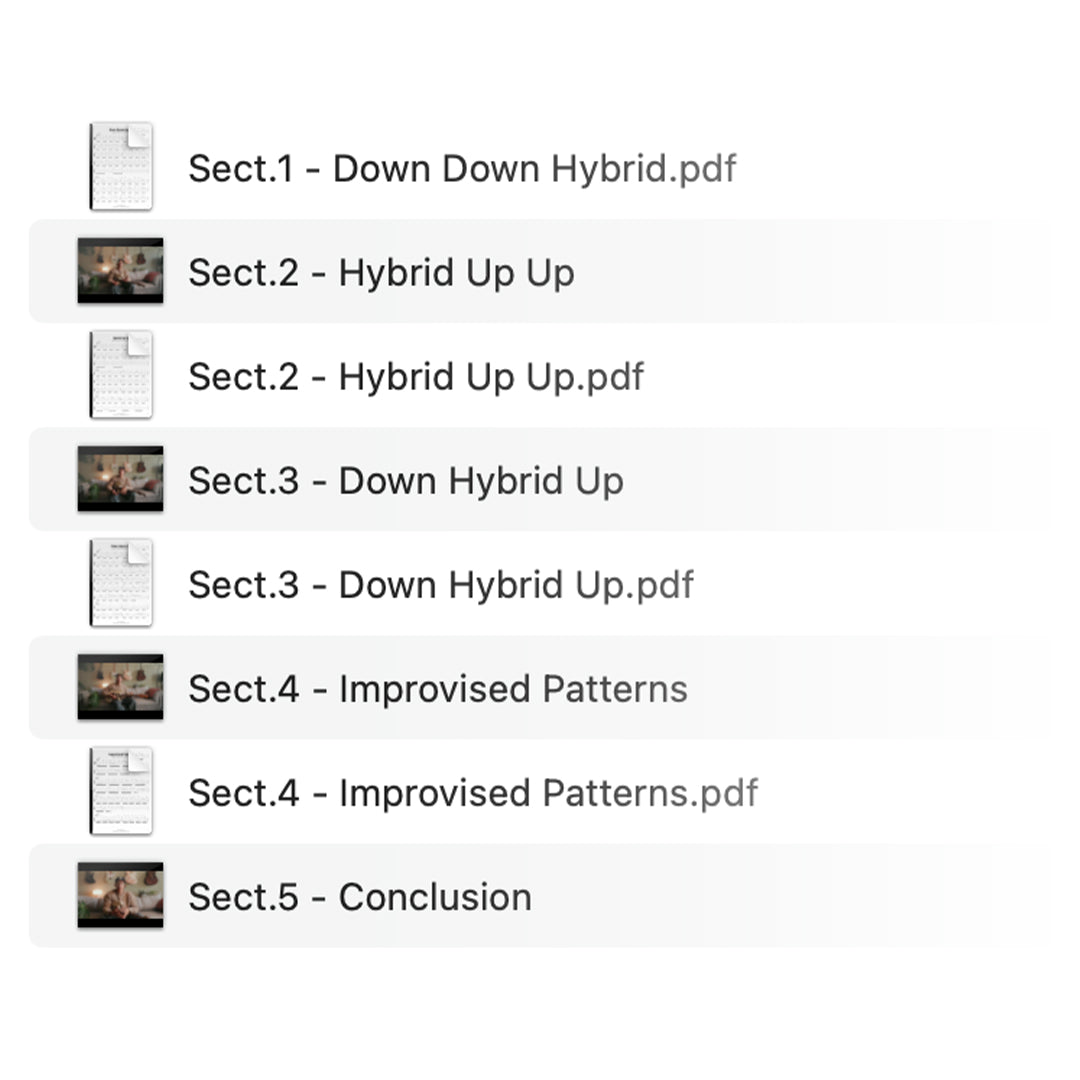Select the Sect.2 - Hybrid Up Up video name
The width and height of the screenshot is (1080, 1080).
tap(381, 273)
